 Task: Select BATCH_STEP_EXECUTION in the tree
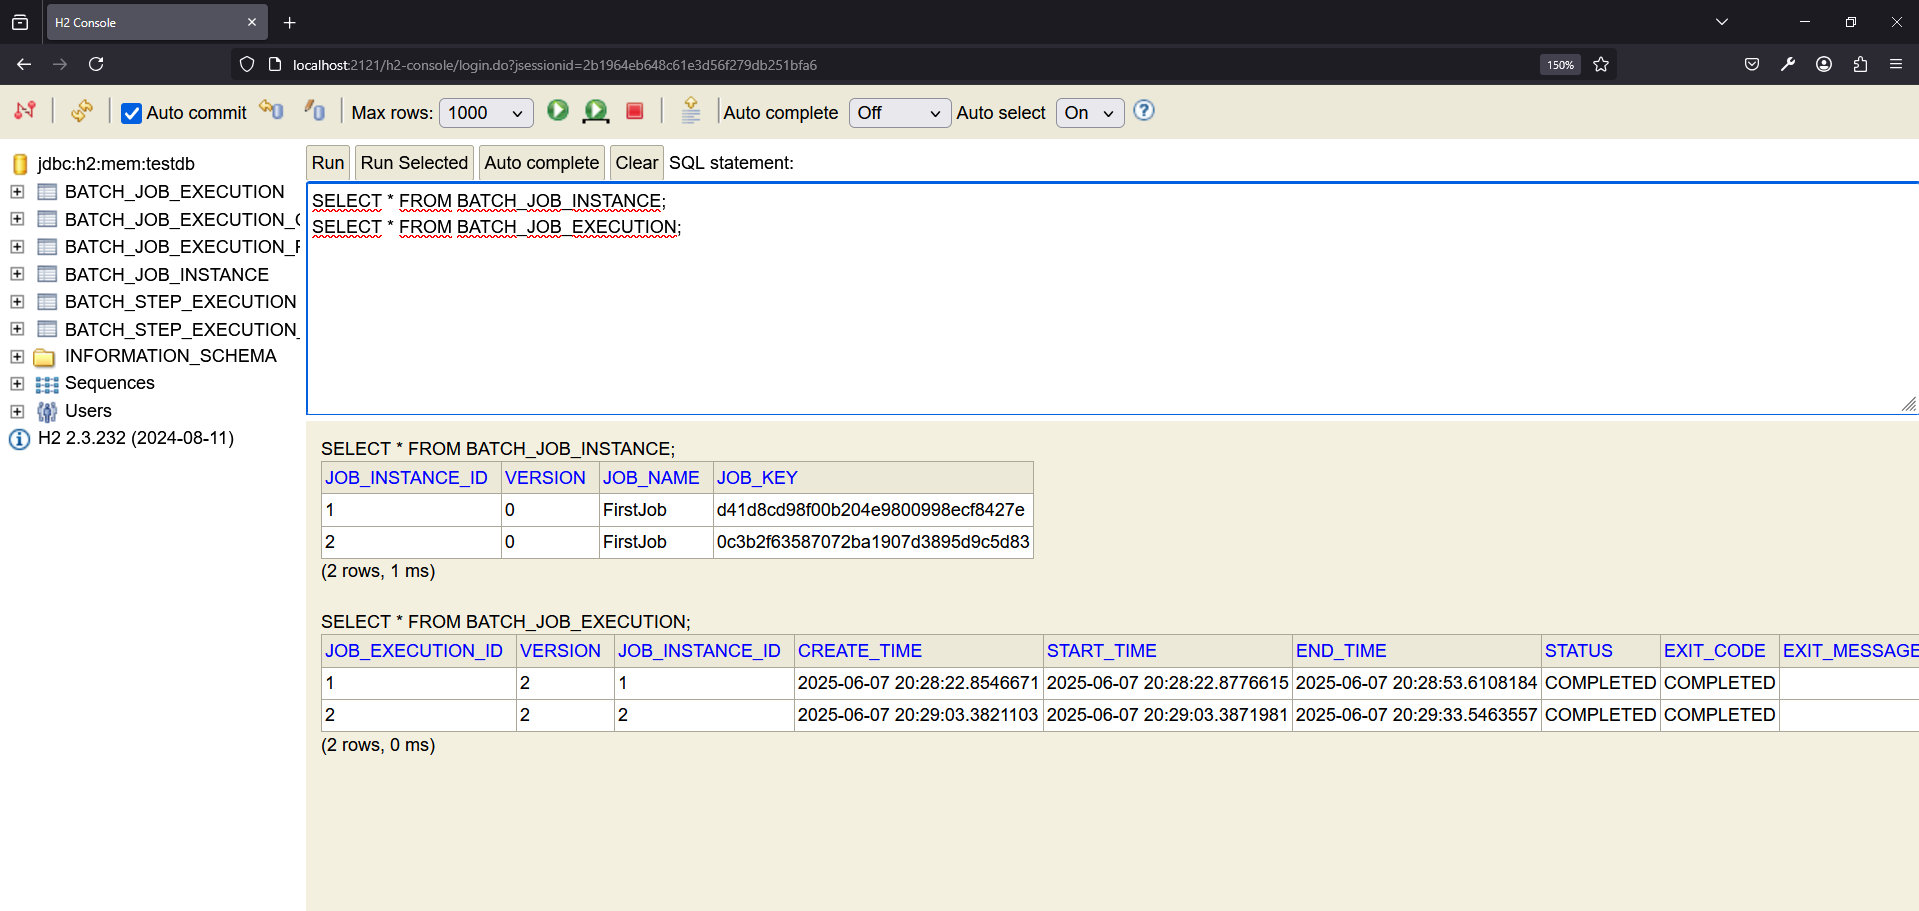pos(181,302)
